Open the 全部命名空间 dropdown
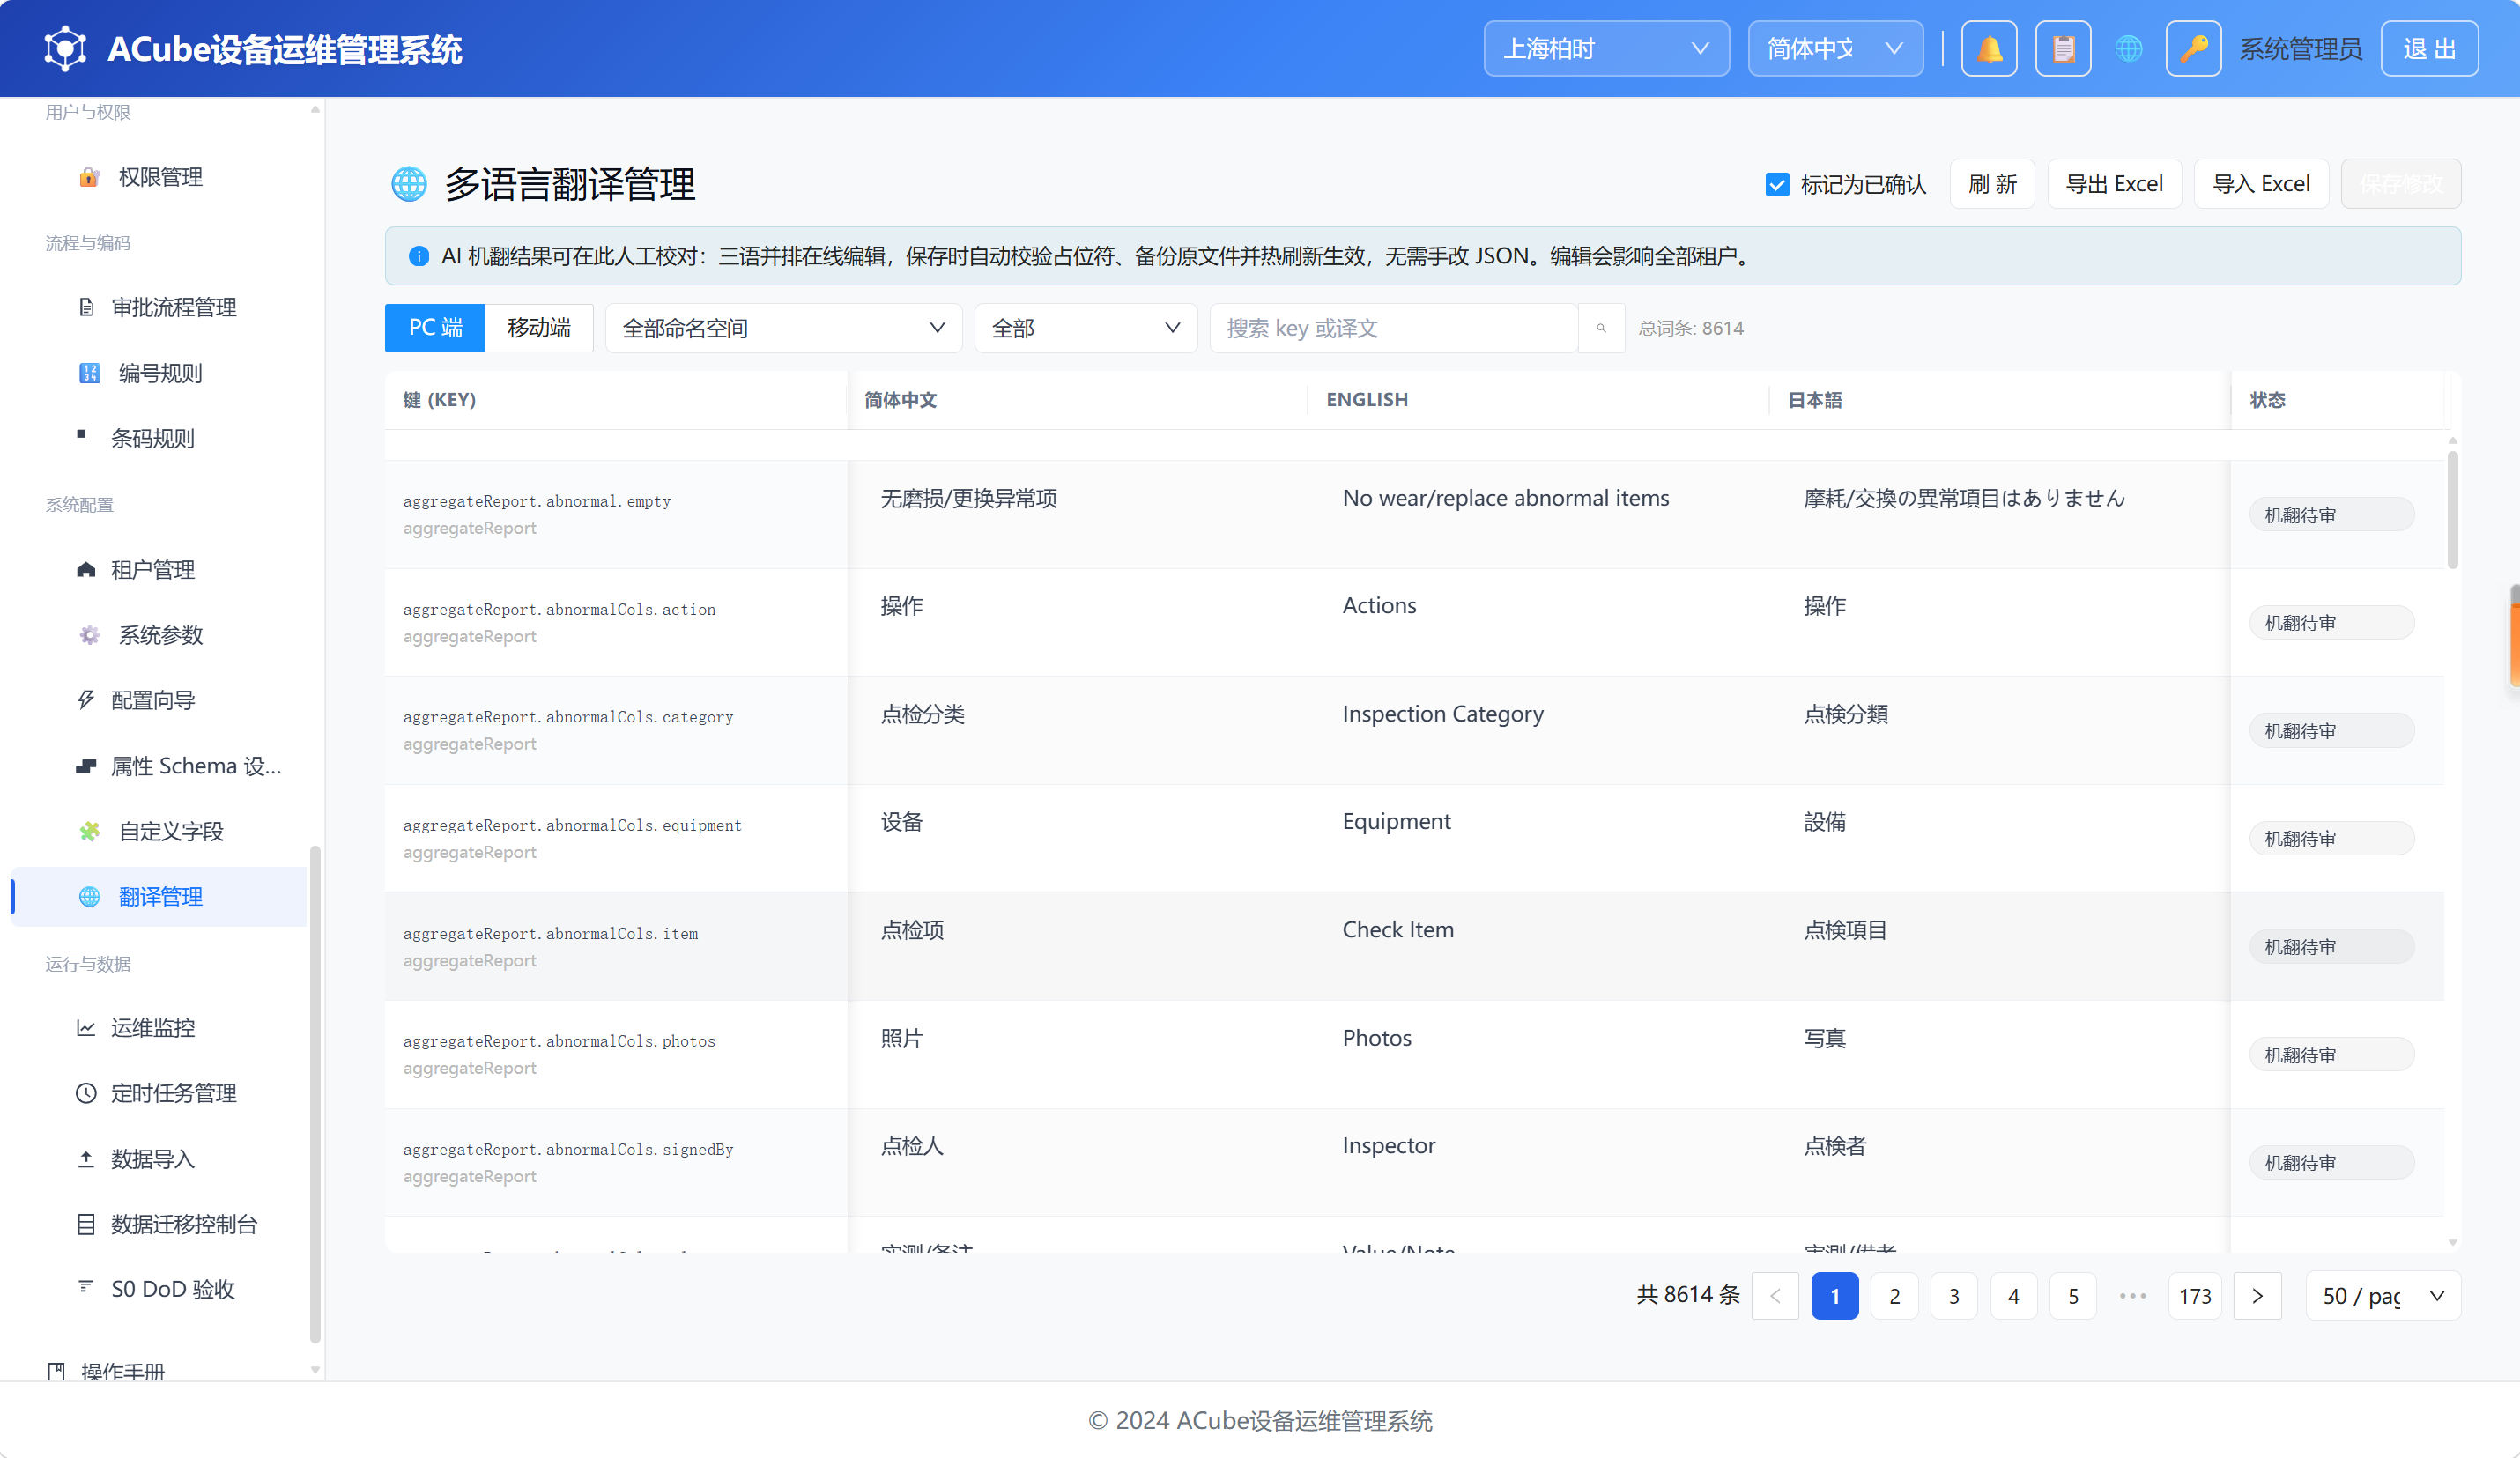 783,328
